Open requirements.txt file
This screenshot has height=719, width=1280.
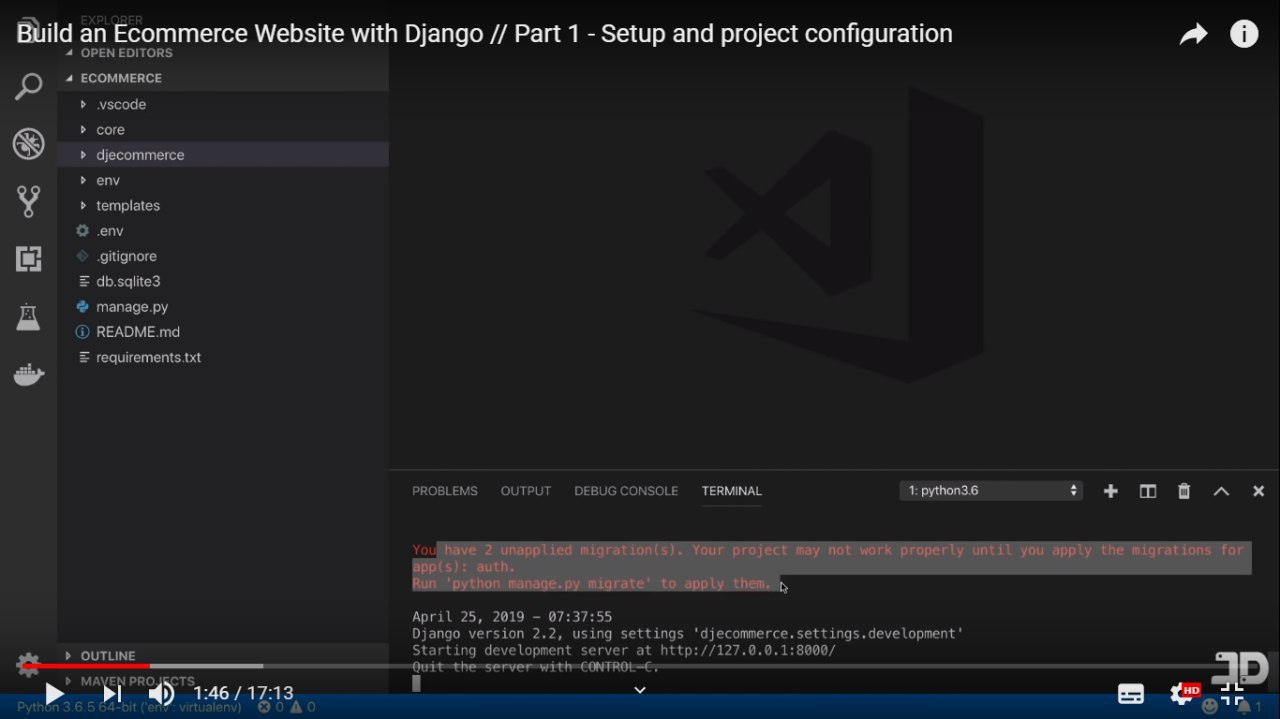pyautogui.click(x=222, y=358)
